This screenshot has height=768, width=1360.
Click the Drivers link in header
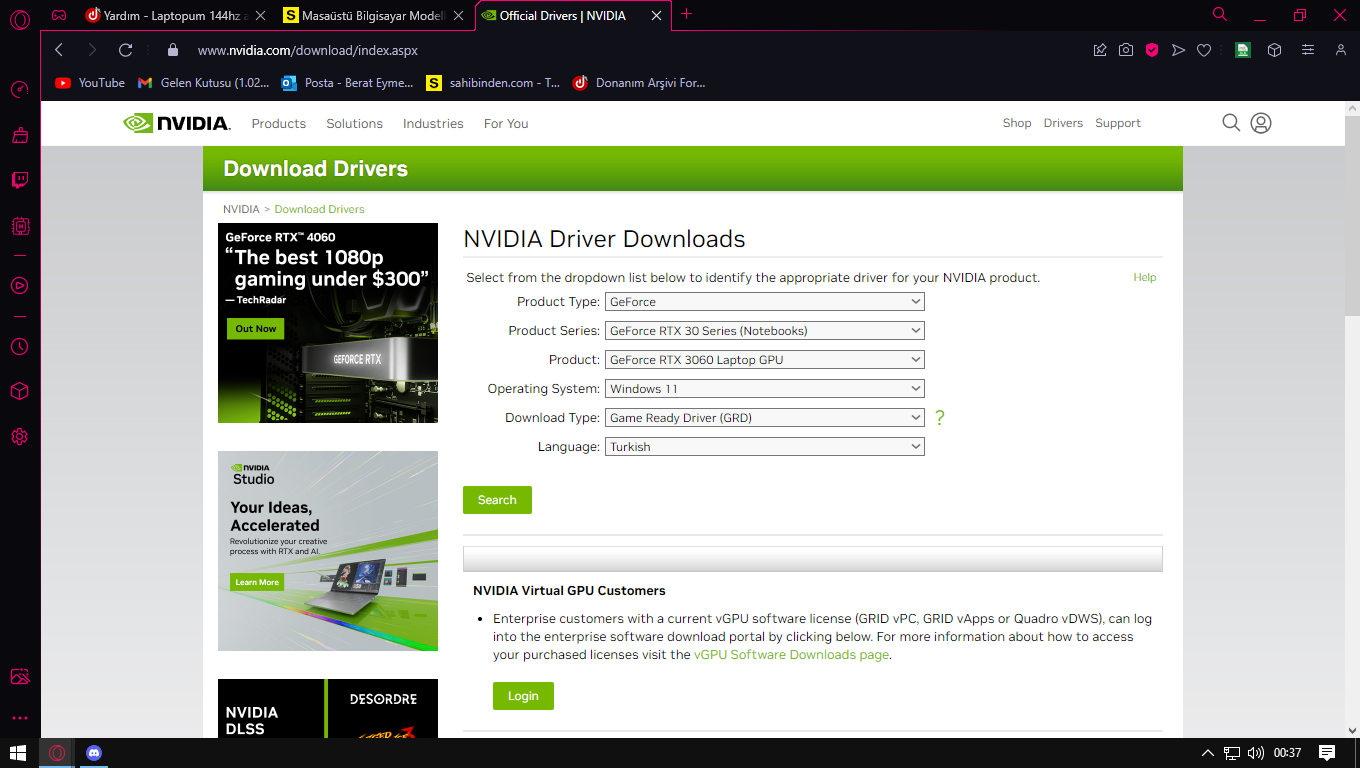coord(1063,123)
